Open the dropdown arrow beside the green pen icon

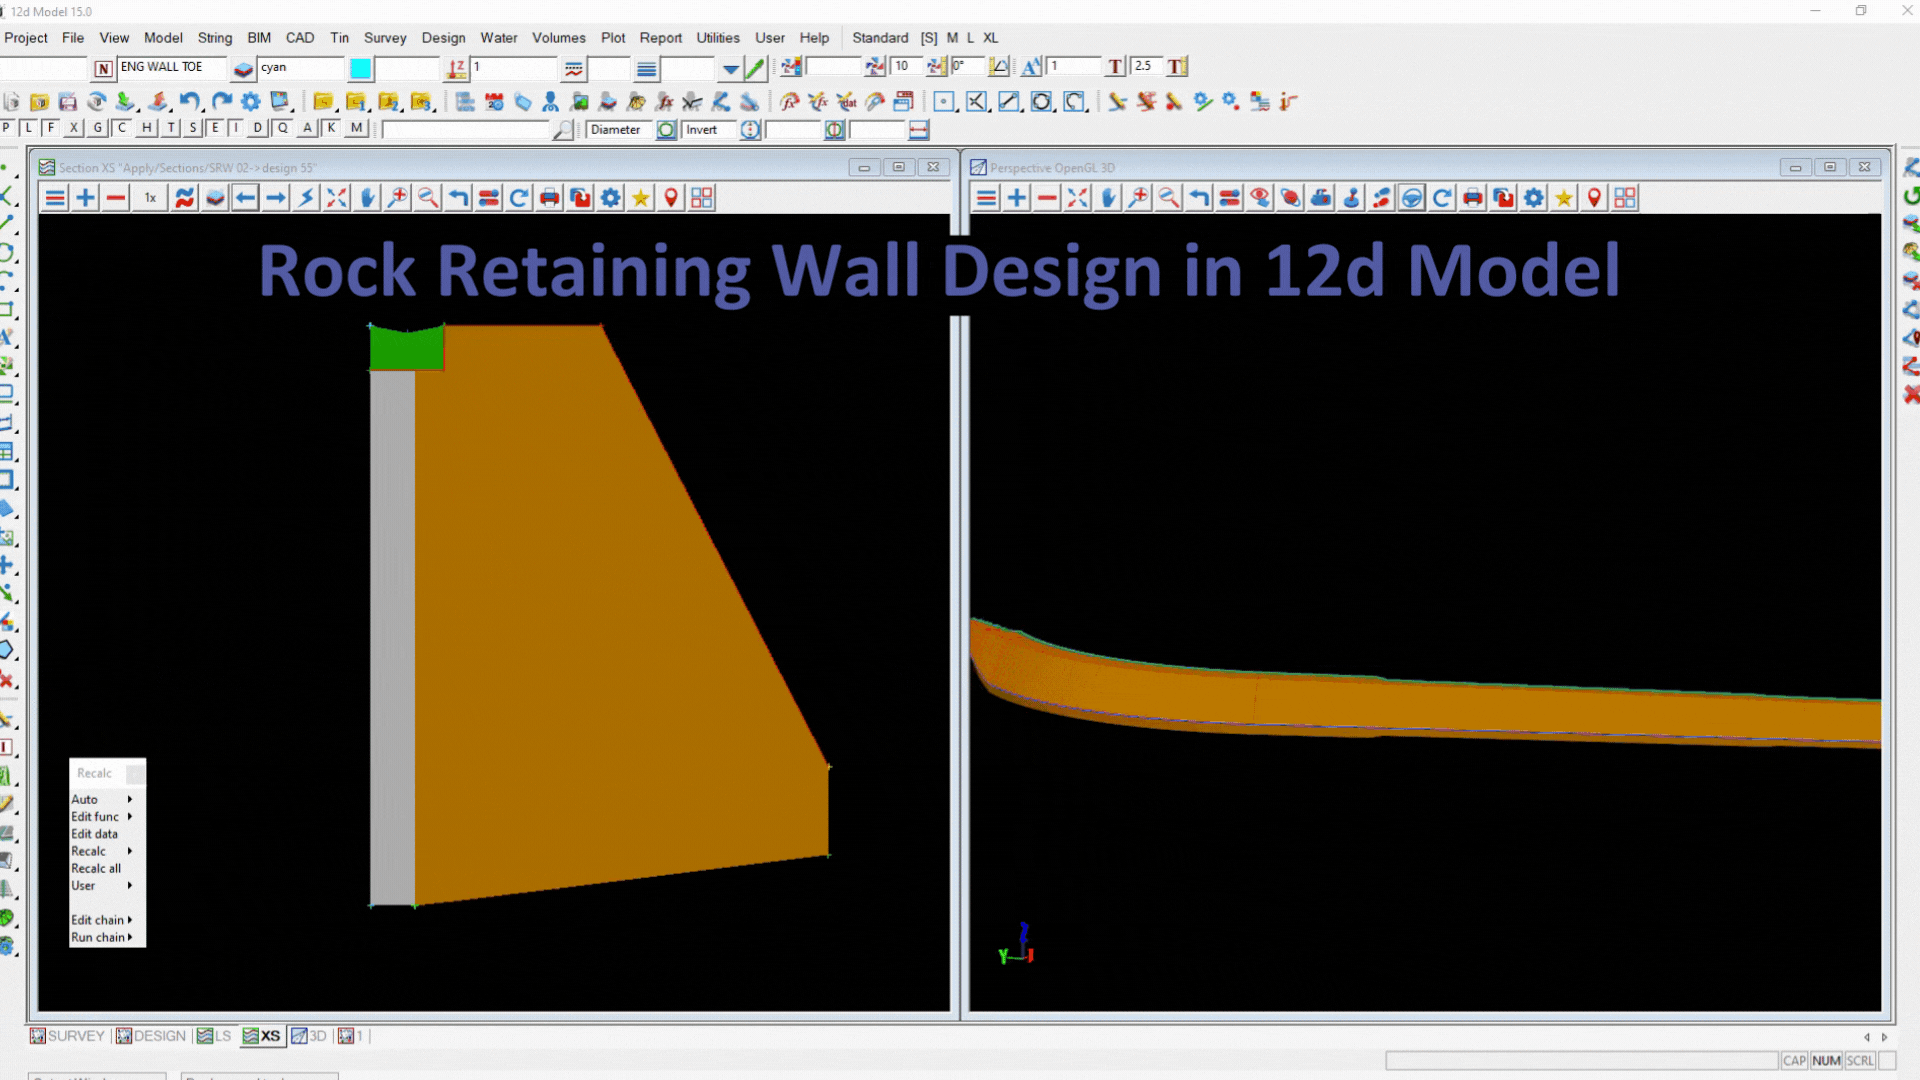pyautogui.click(x=731, y=67)
